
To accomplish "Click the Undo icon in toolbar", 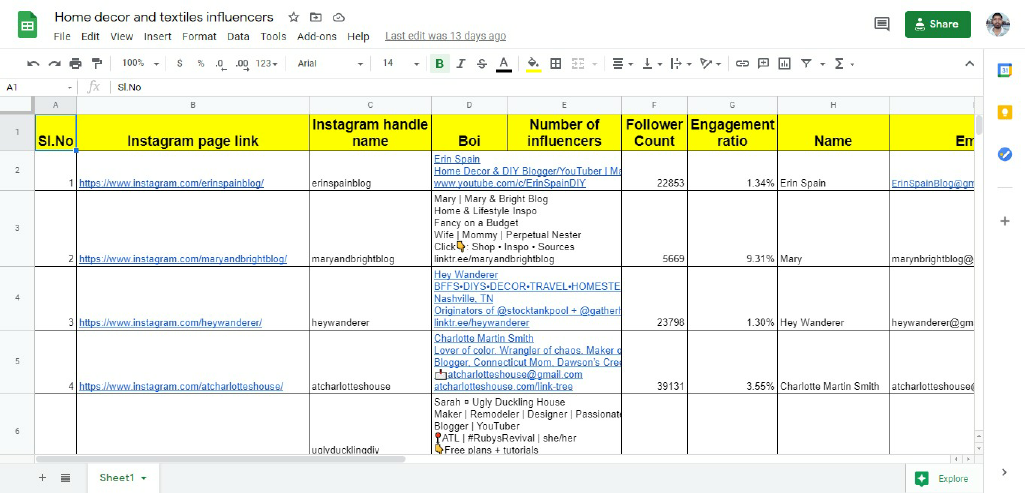I will pyautogui.click(x=33, y=63).
